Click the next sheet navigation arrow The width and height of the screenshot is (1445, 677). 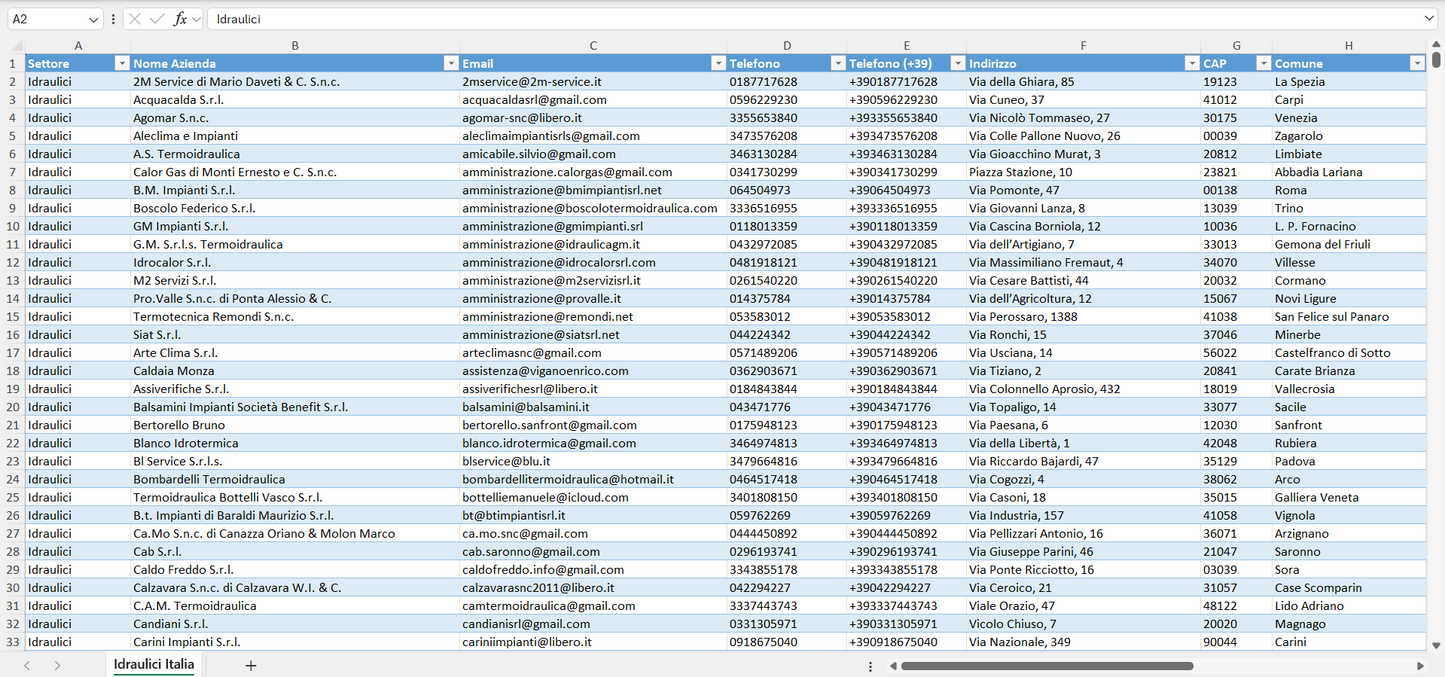[x=57, y=665]
